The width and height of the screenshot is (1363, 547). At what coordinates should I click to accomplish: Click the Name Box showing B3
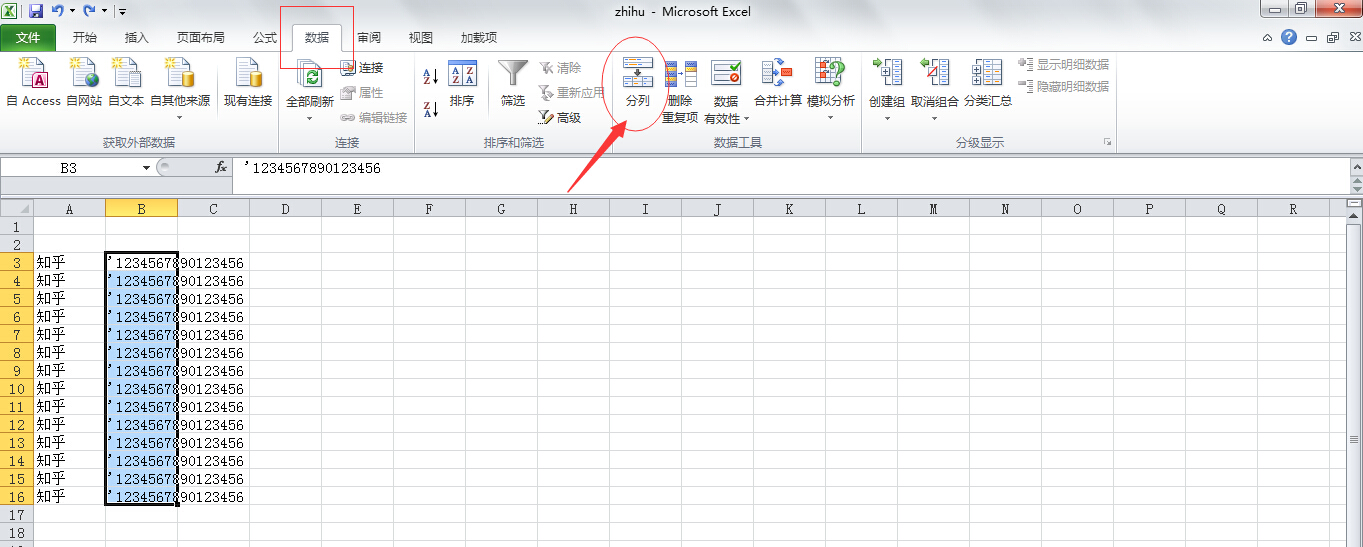69,168
